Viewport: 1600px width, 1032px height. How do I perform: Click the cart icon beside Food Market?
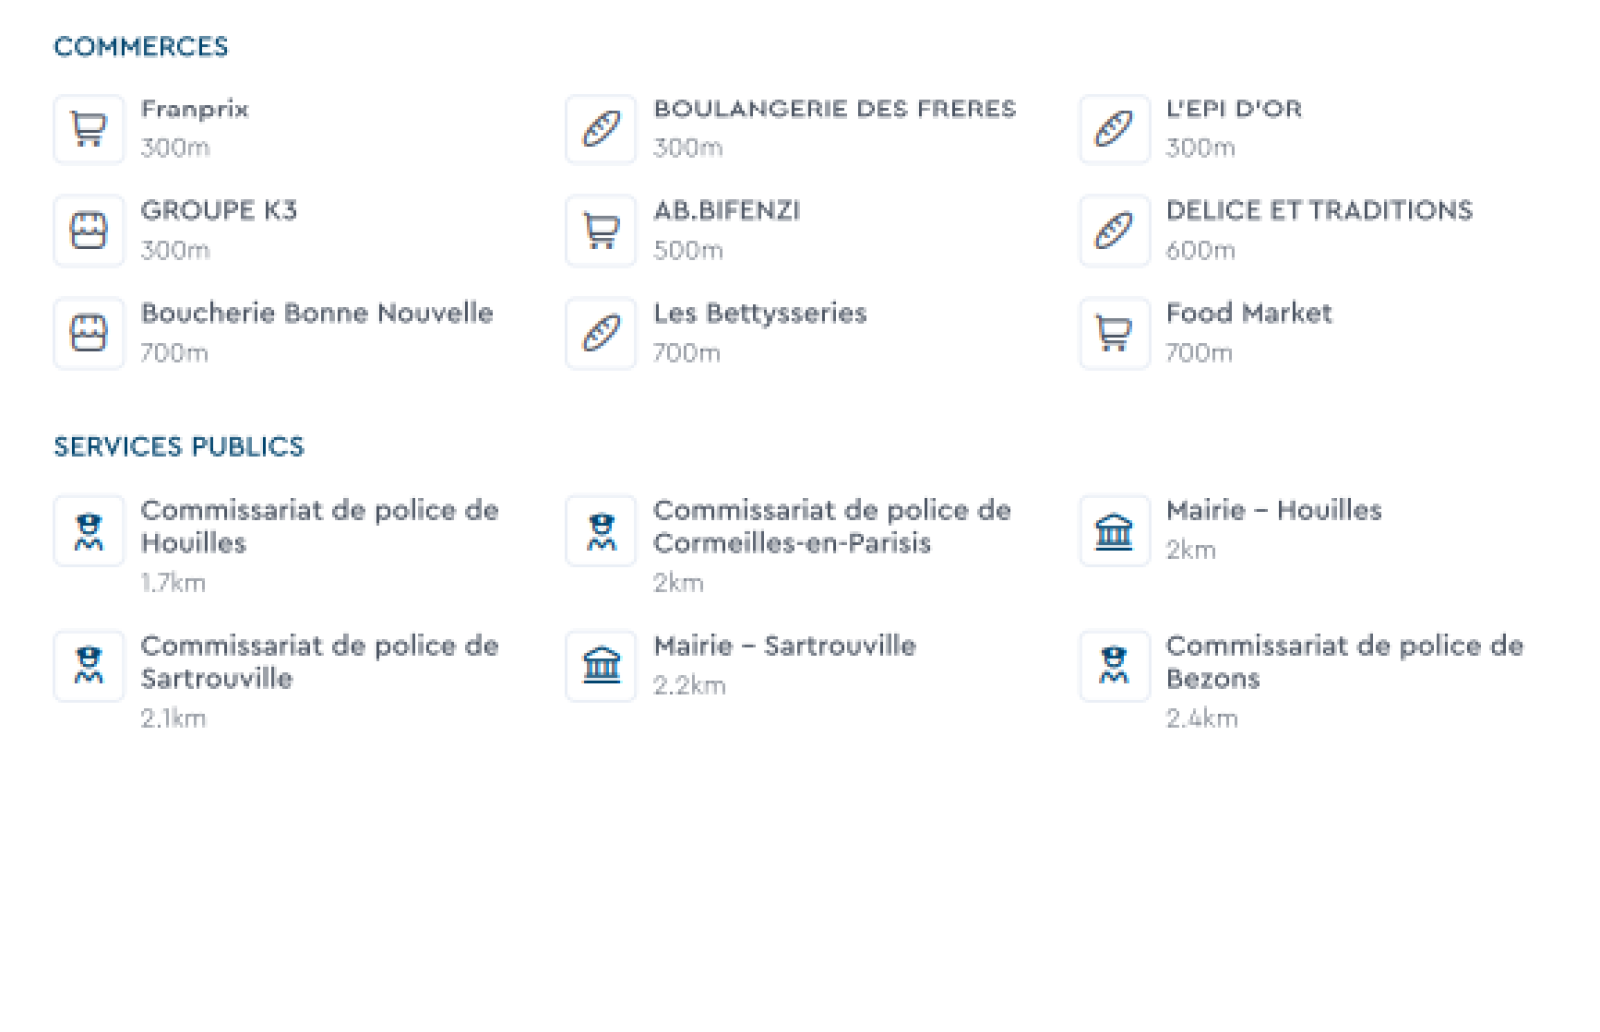point(1114,333)
